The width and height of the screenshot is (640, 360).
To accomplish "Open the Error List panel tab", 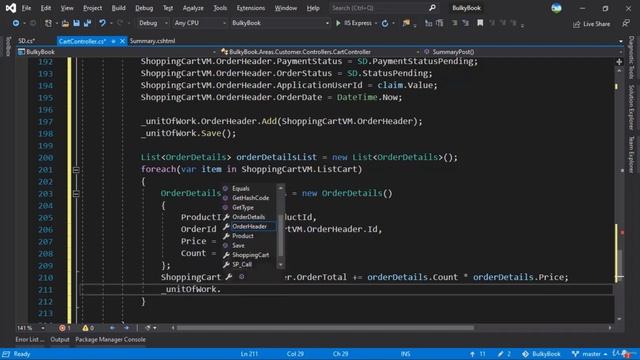I will [29, 340].
